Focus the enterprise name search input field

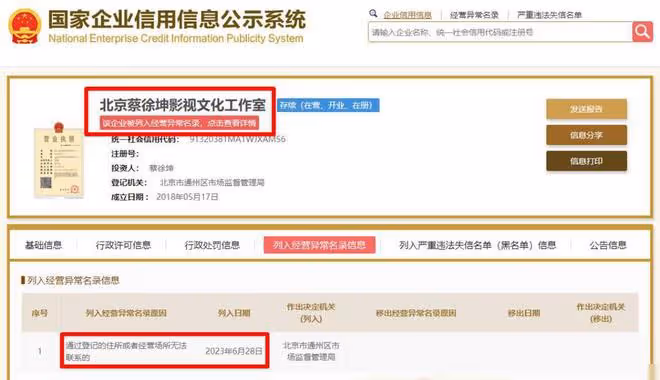(x=500, y=32)
